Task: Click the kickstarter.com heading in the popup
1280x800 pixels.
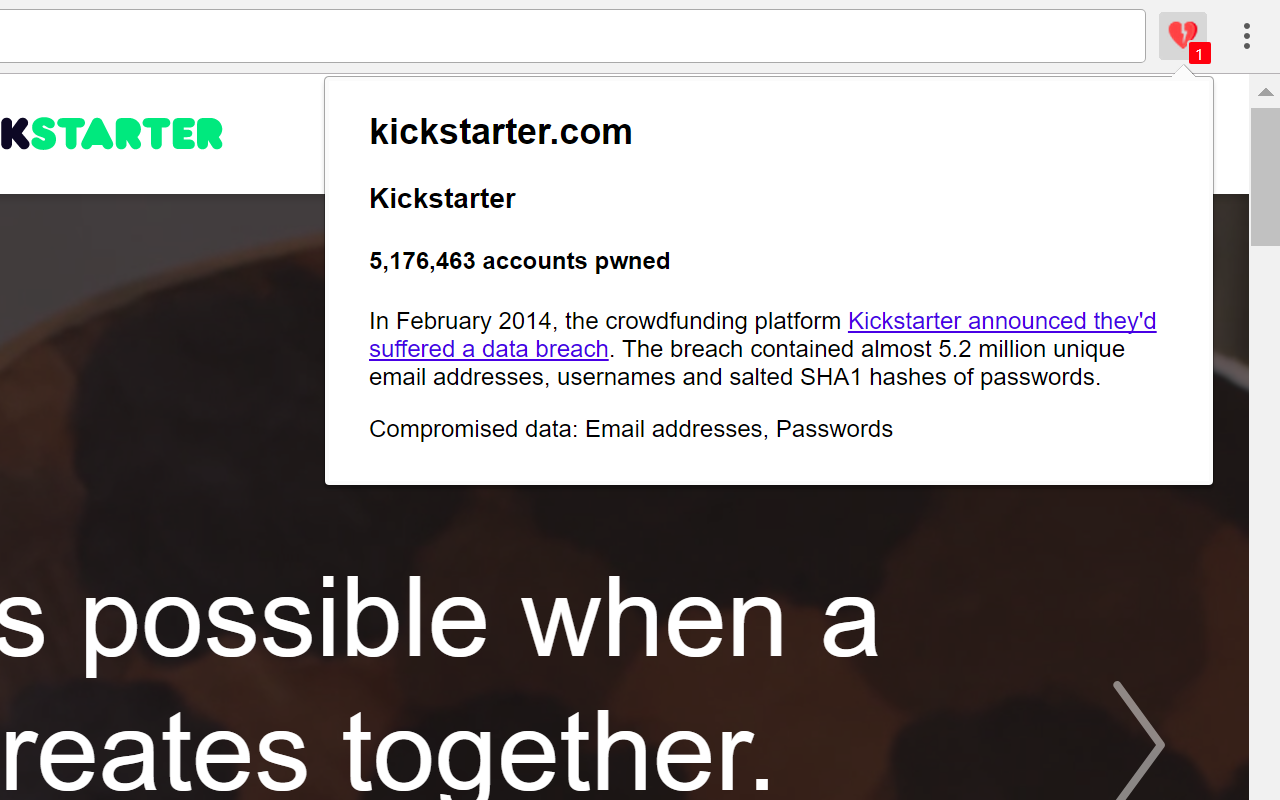Action: [501, 132]
